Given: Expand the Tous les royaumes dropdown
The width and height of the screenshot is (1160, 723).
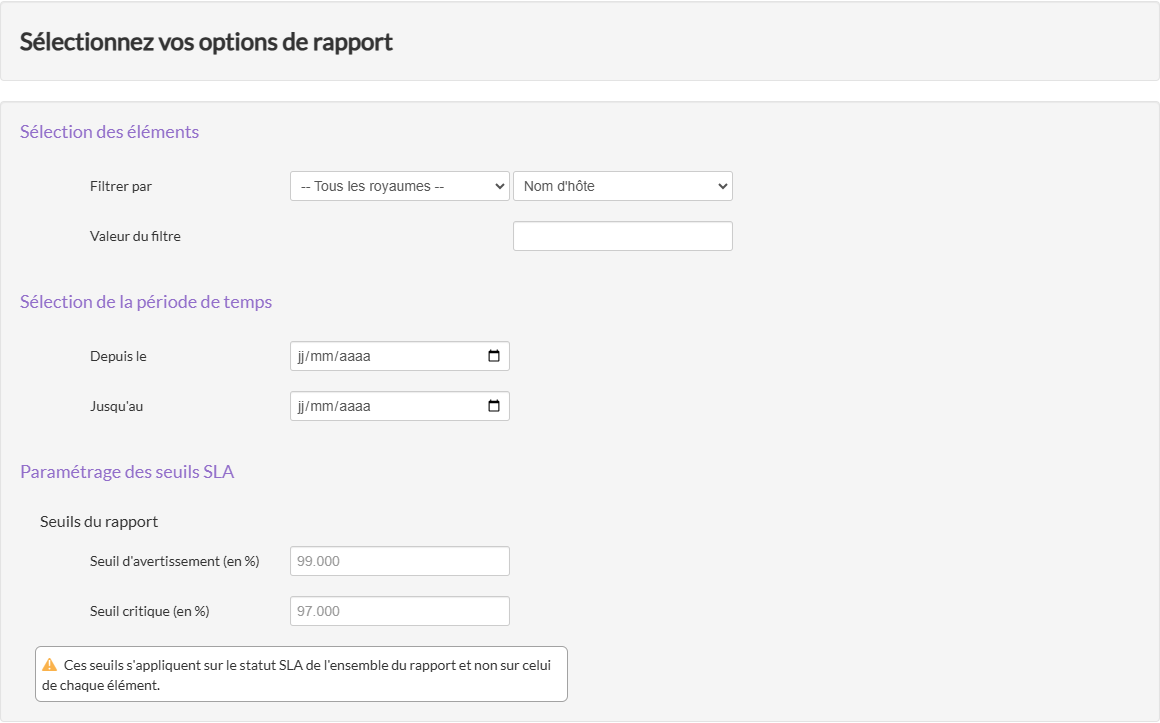Looking at the screenshot, I should (399, 186).
